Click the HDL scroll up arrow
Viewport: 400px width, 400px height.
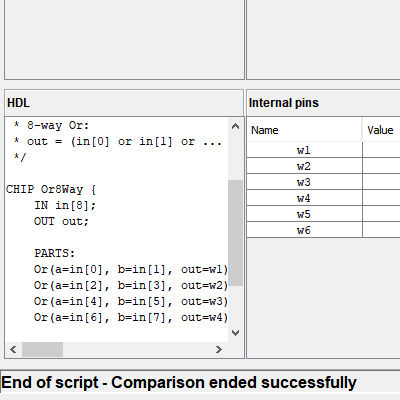pos(235,126)
